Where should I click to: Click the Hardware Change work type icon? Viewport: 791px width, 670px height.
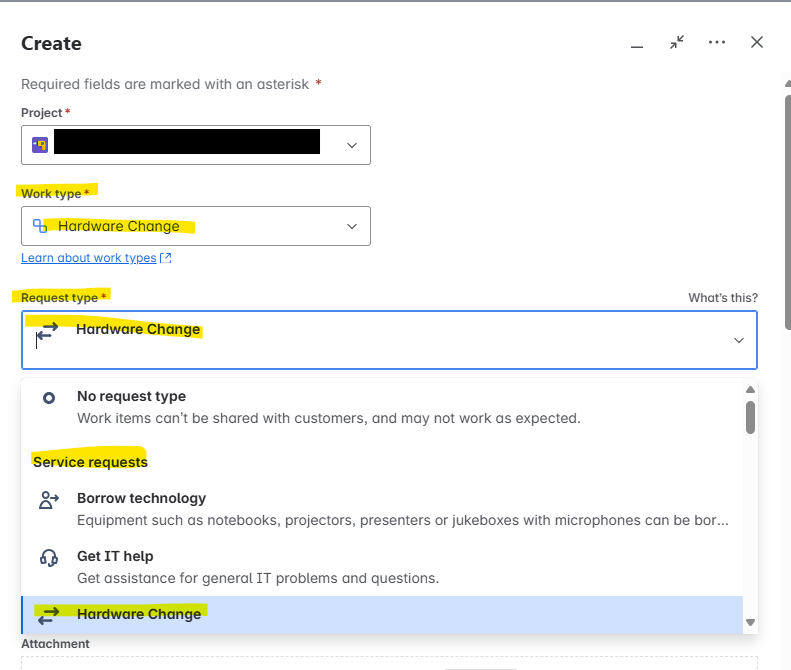coord(40,226)
